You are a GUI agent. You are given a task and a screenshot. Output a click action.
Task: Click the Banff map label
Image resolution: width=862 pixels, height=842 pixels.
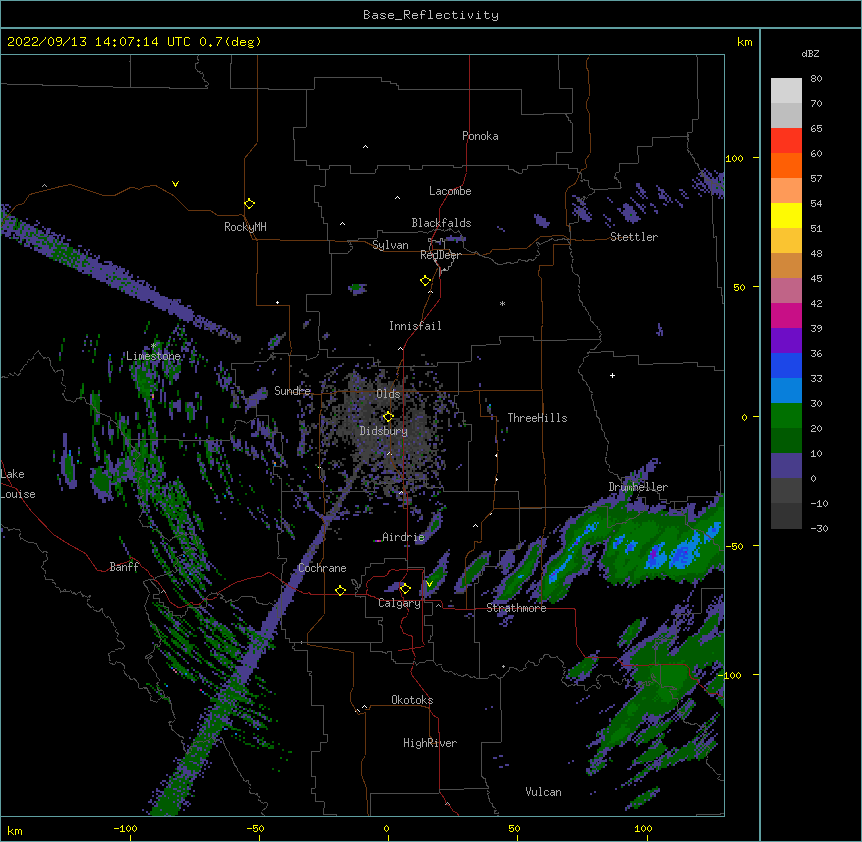[124, 567]
